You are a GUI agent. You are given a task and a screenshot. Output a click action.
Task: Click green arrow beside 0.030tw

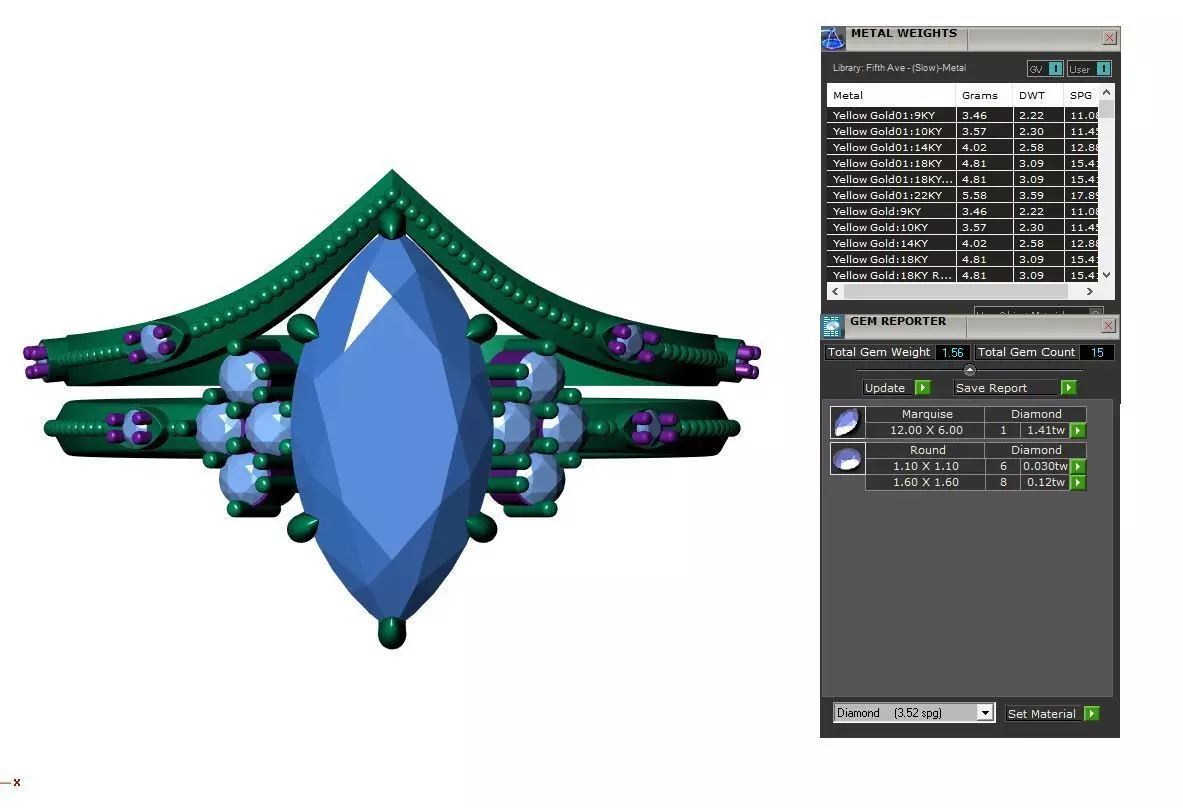(x=1078, y=466)
